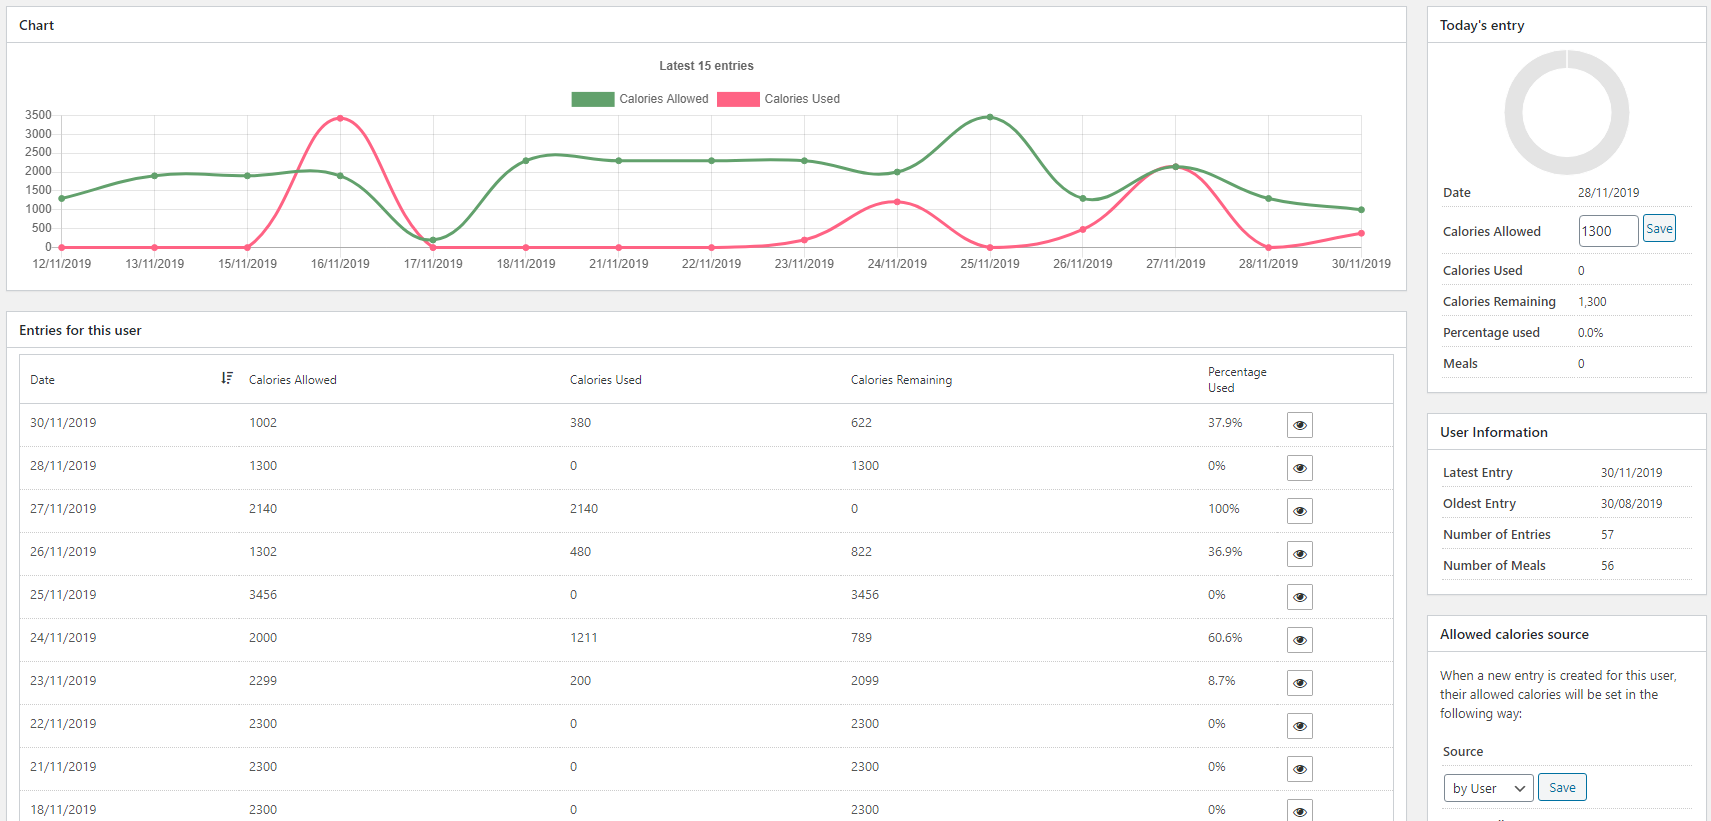Toggle Calories Allowed series in chart legend

(x=640, y=99)
